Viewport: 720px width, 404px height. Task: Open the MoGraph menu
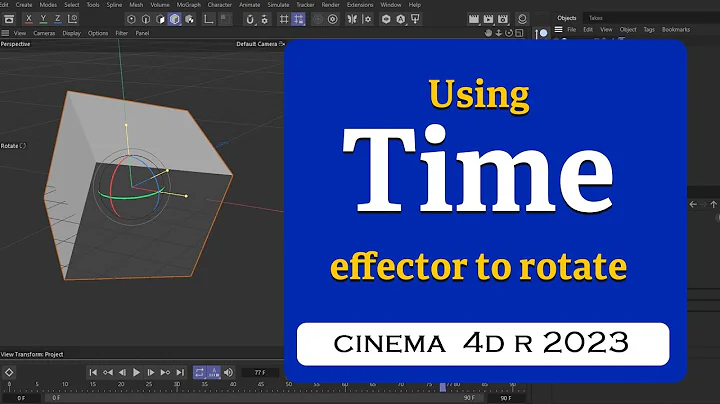coord(189,5)
